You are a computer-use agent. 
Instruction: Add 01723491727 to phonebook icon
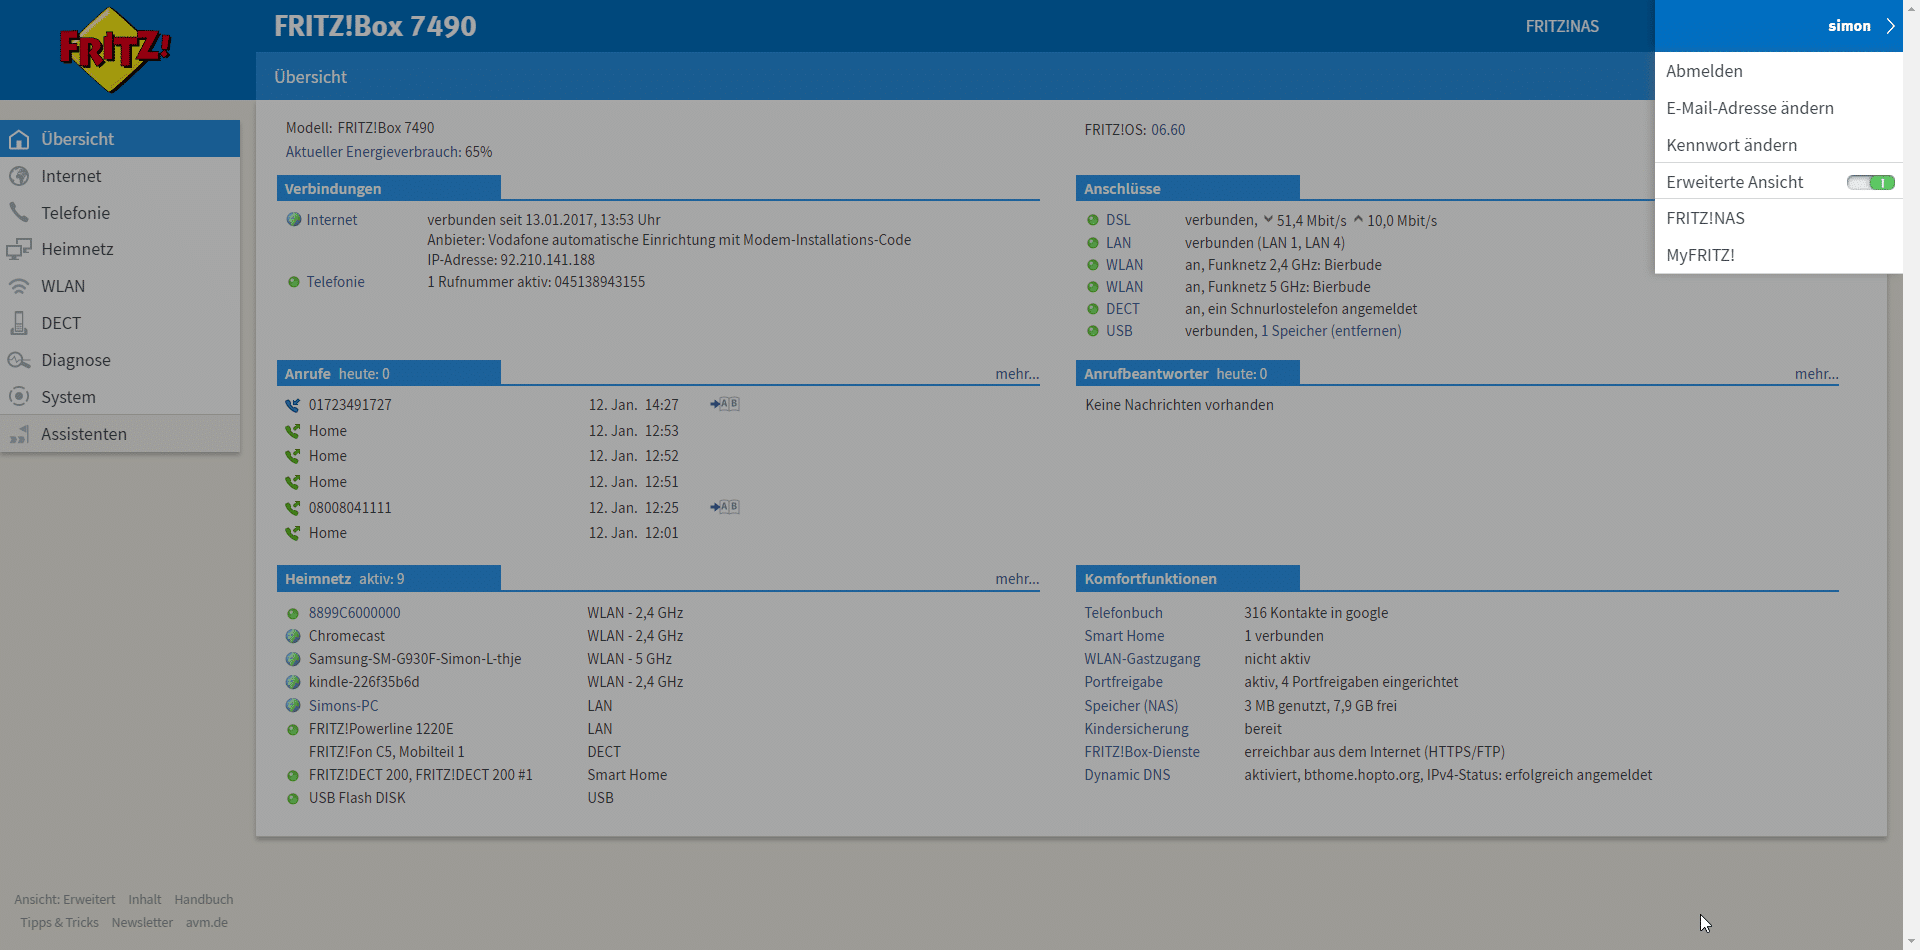click(724, 405)
